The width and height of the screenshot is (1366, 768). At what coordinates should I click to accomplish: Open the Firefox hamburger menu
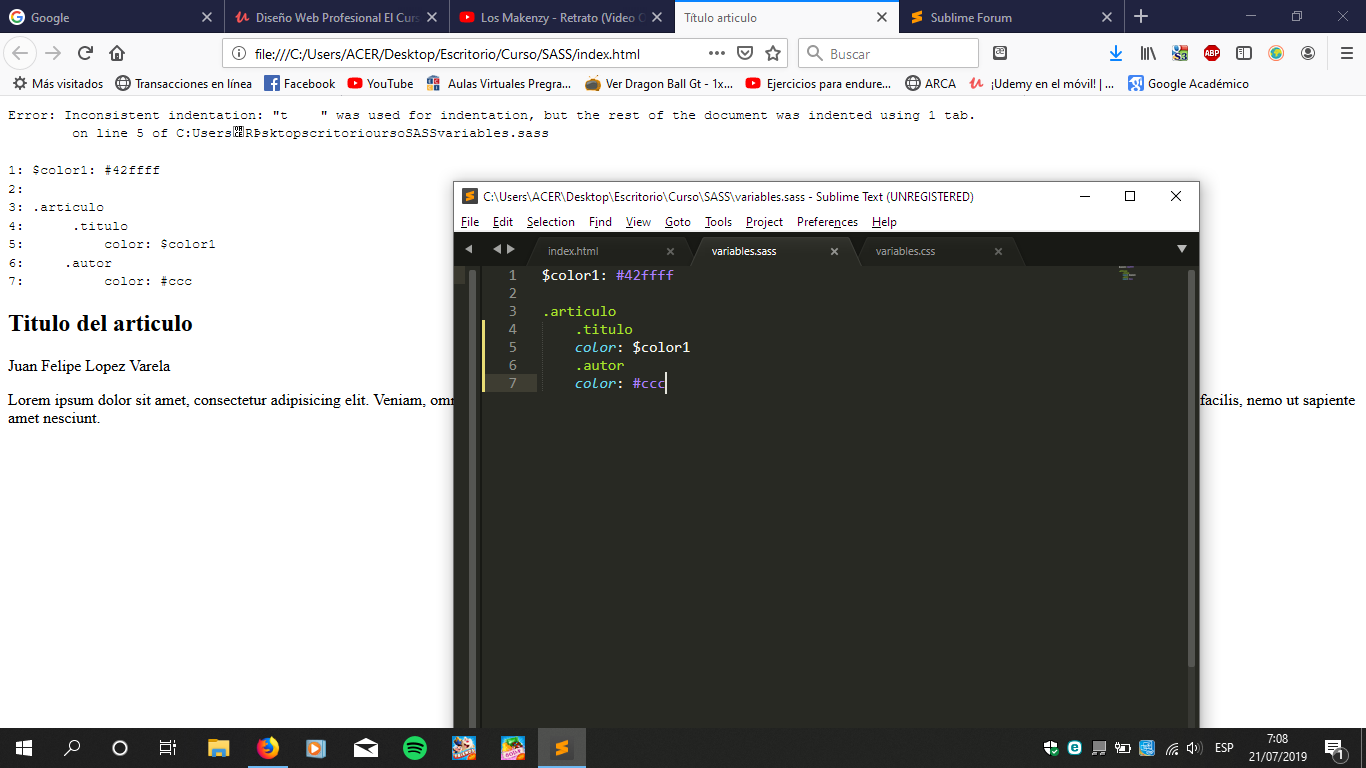tap(1346, 54)
